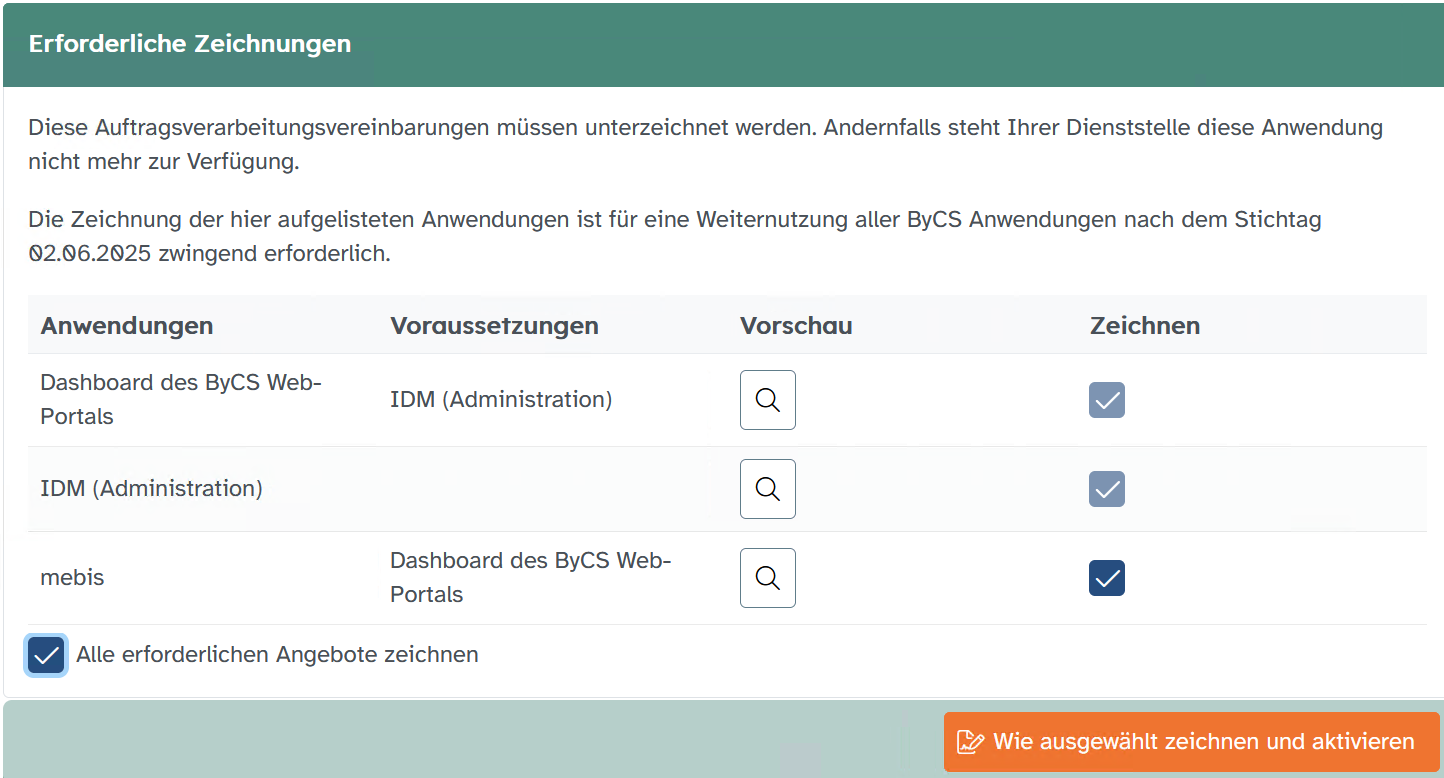Uncheck the 'Alle erforderlichen Angebote zeichnen' checkbox

[x=46, y=655]
